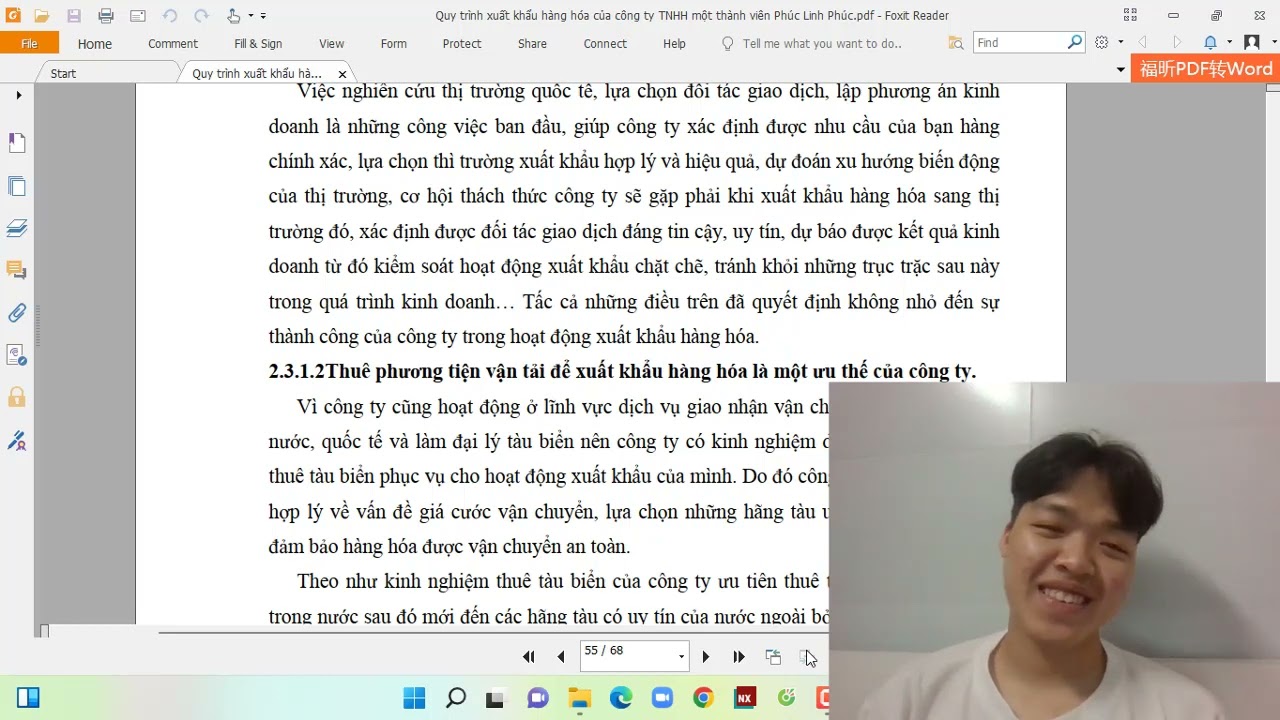1280x720 pixels.
Task: Expand the notification bell dropdown
Action: pos(1229,42)
